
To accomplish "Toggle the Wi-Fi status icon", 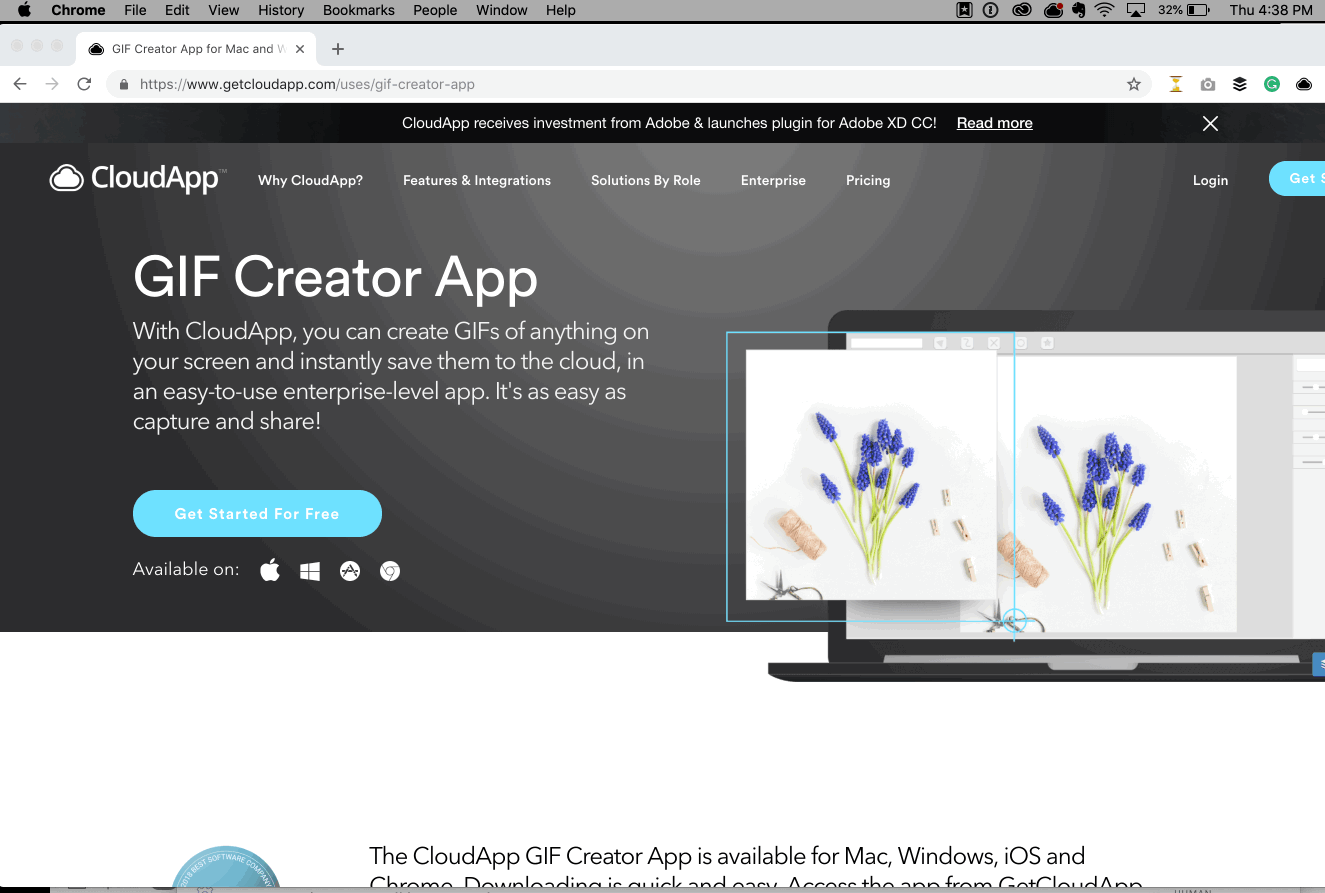I will (x=1103, y=10).
